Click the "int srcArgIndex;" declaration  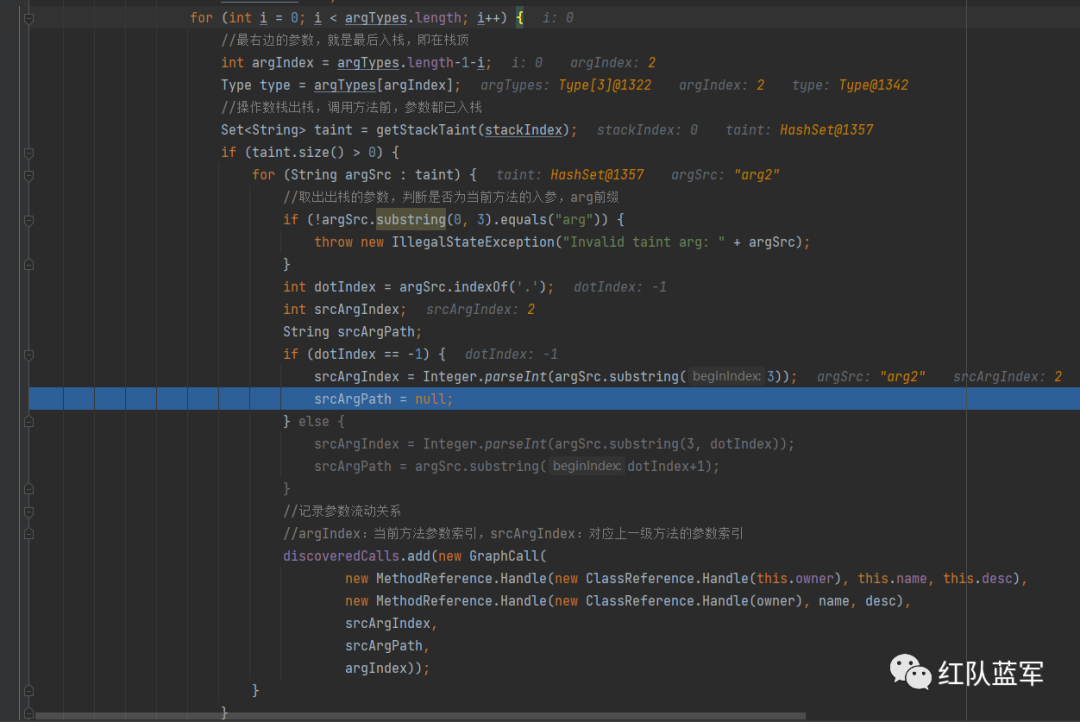[344, 309]
